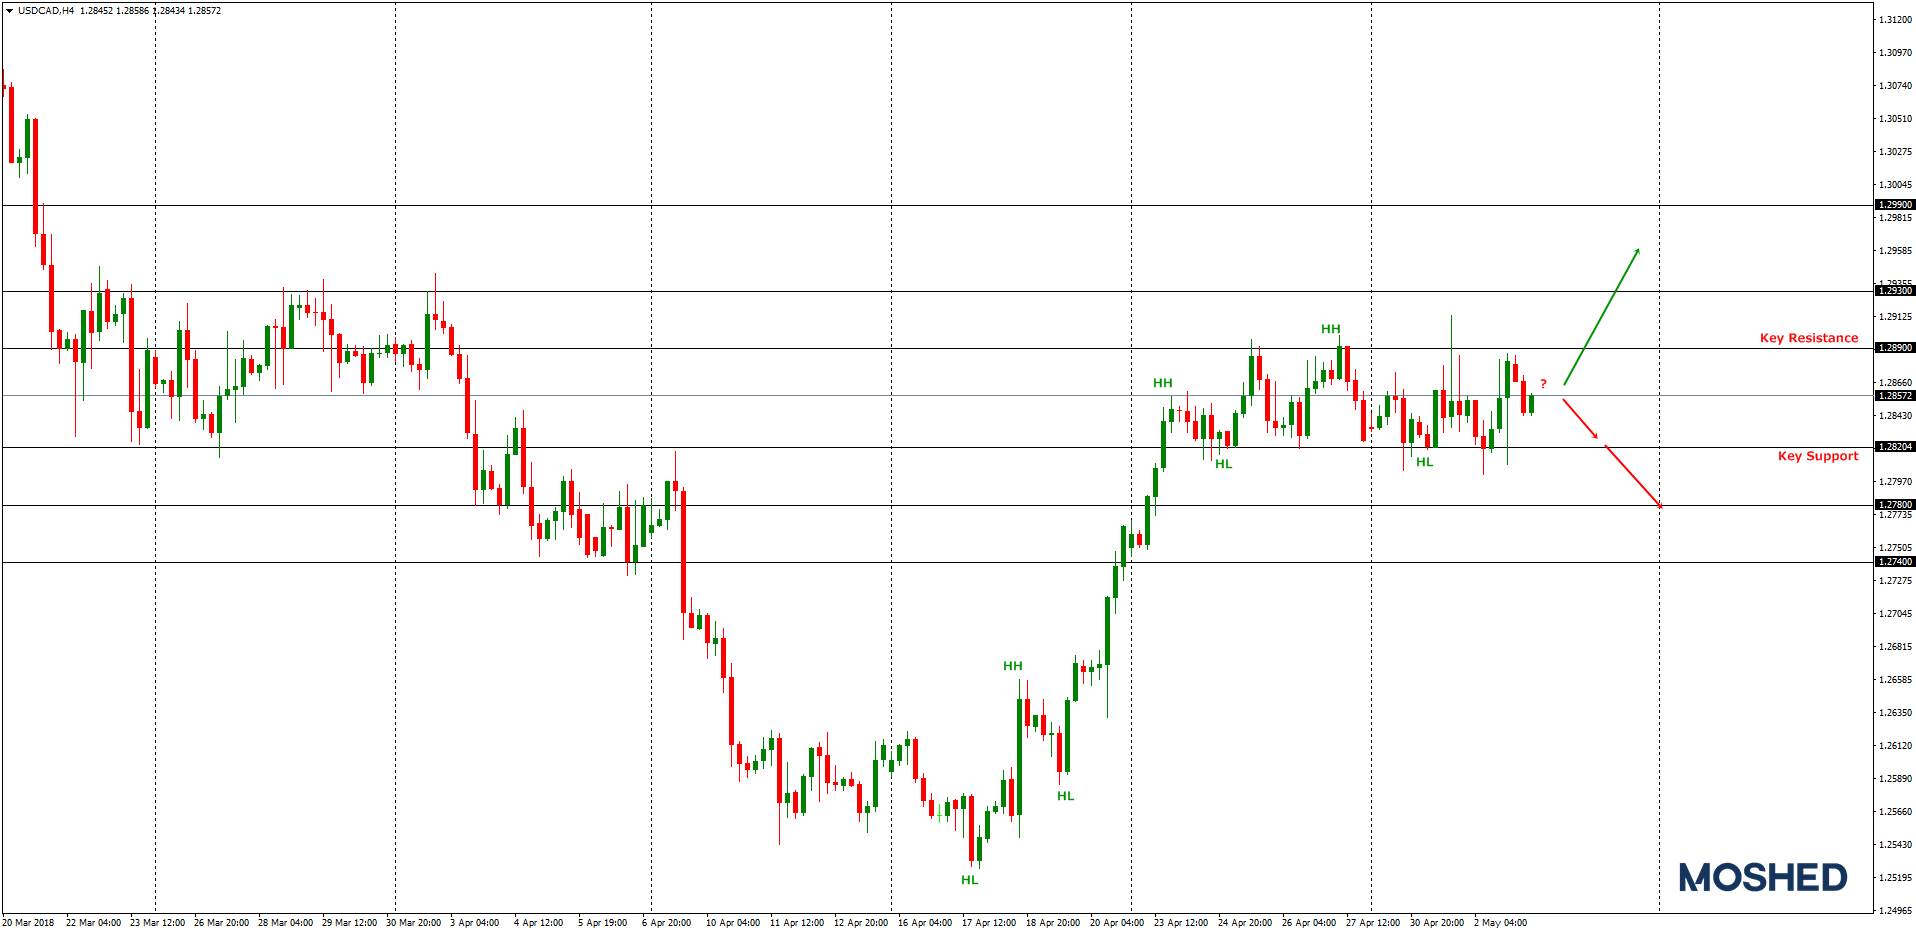Select the Key Resistance text label

[x=1810, y=338]
